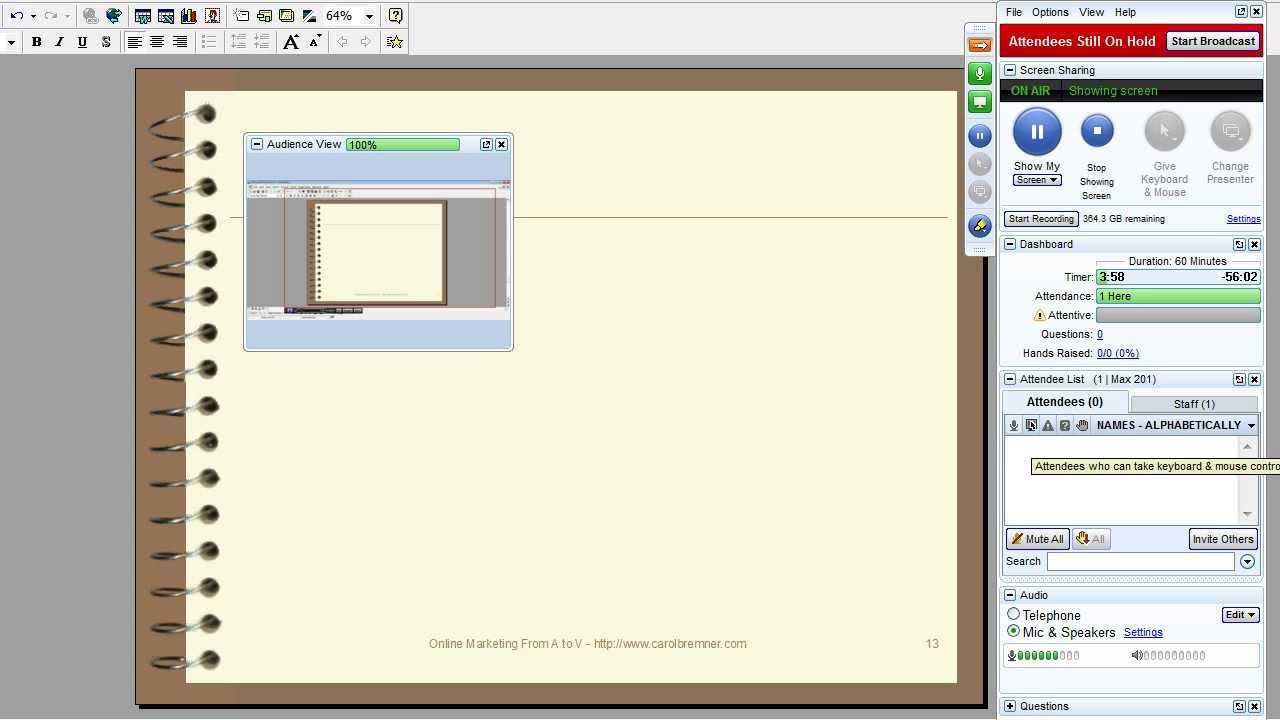Open the audio Edit dropdown

[x=1240, y=615]
